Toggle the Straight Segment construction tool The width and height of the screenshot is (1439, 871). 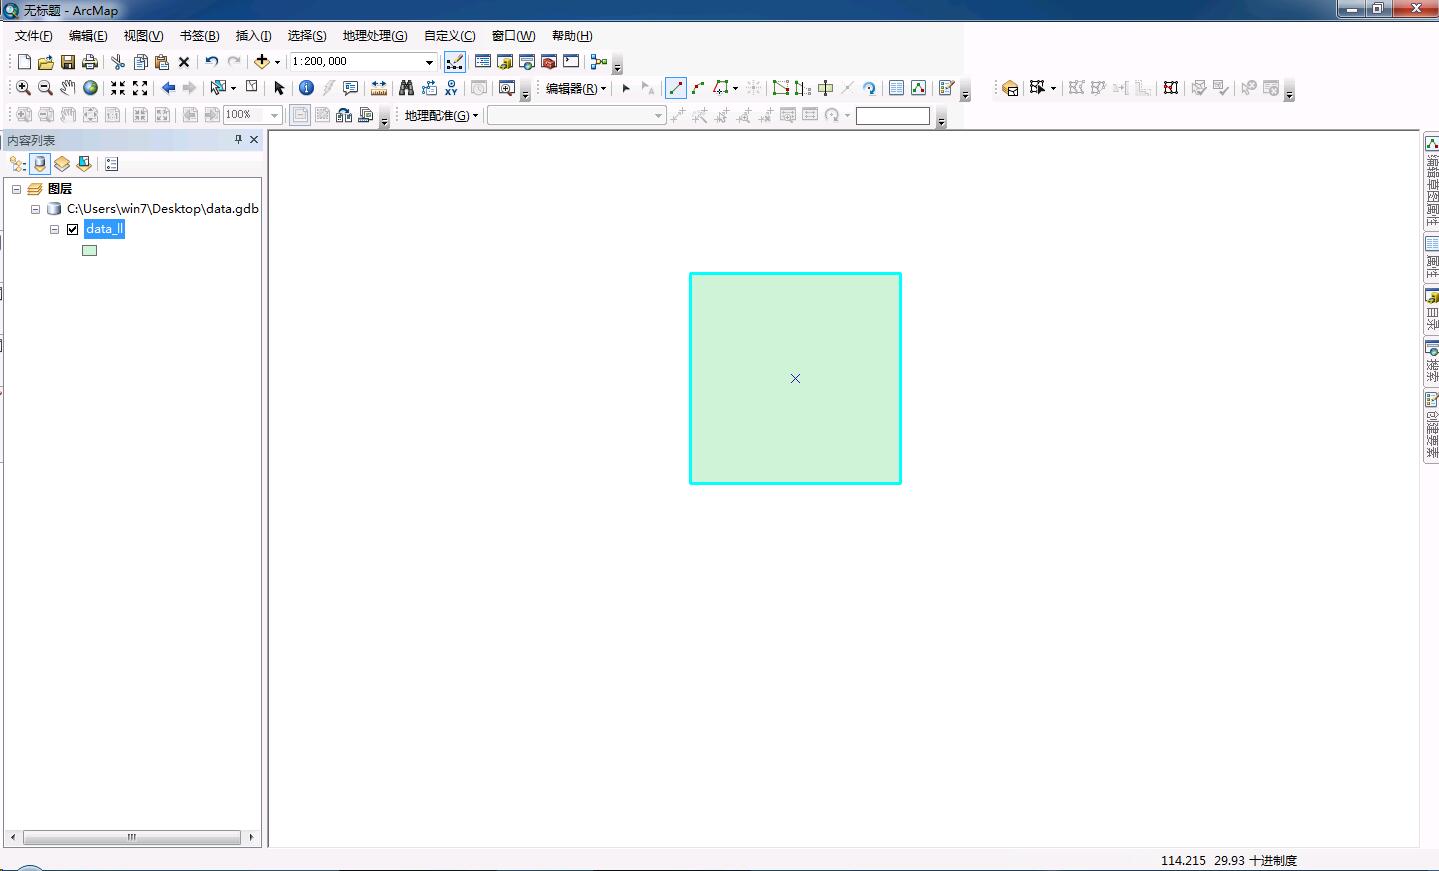(676, 88)
